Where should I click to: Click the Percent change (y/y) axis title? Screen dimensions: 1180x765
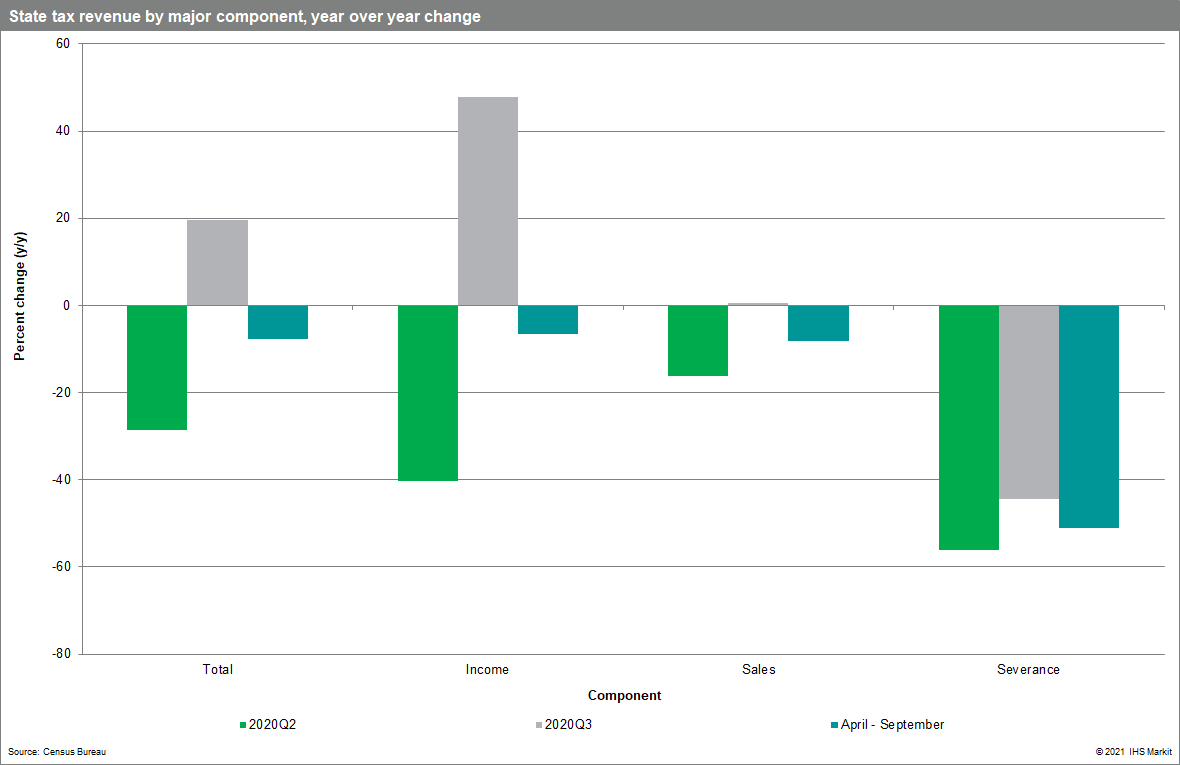click(19, 304)
